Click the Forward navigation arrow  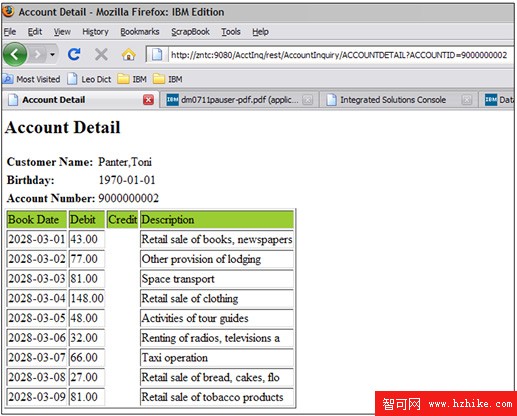point(38,54)
